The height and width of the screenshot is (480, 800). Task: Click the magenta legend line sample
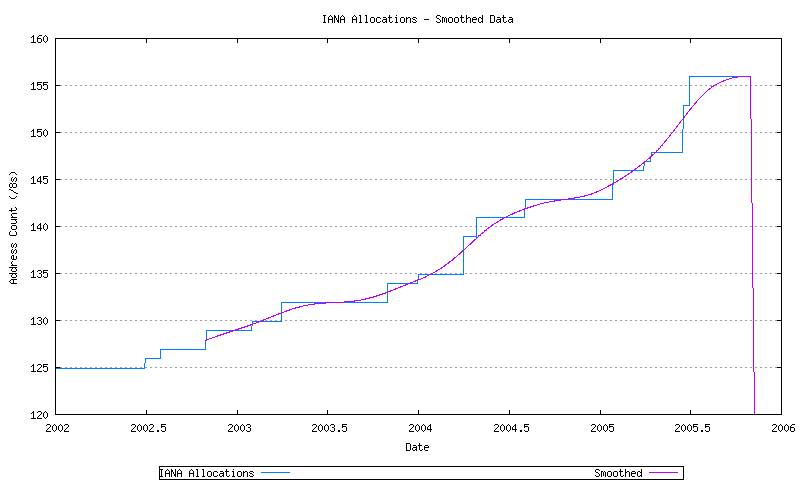coord(664,473)
